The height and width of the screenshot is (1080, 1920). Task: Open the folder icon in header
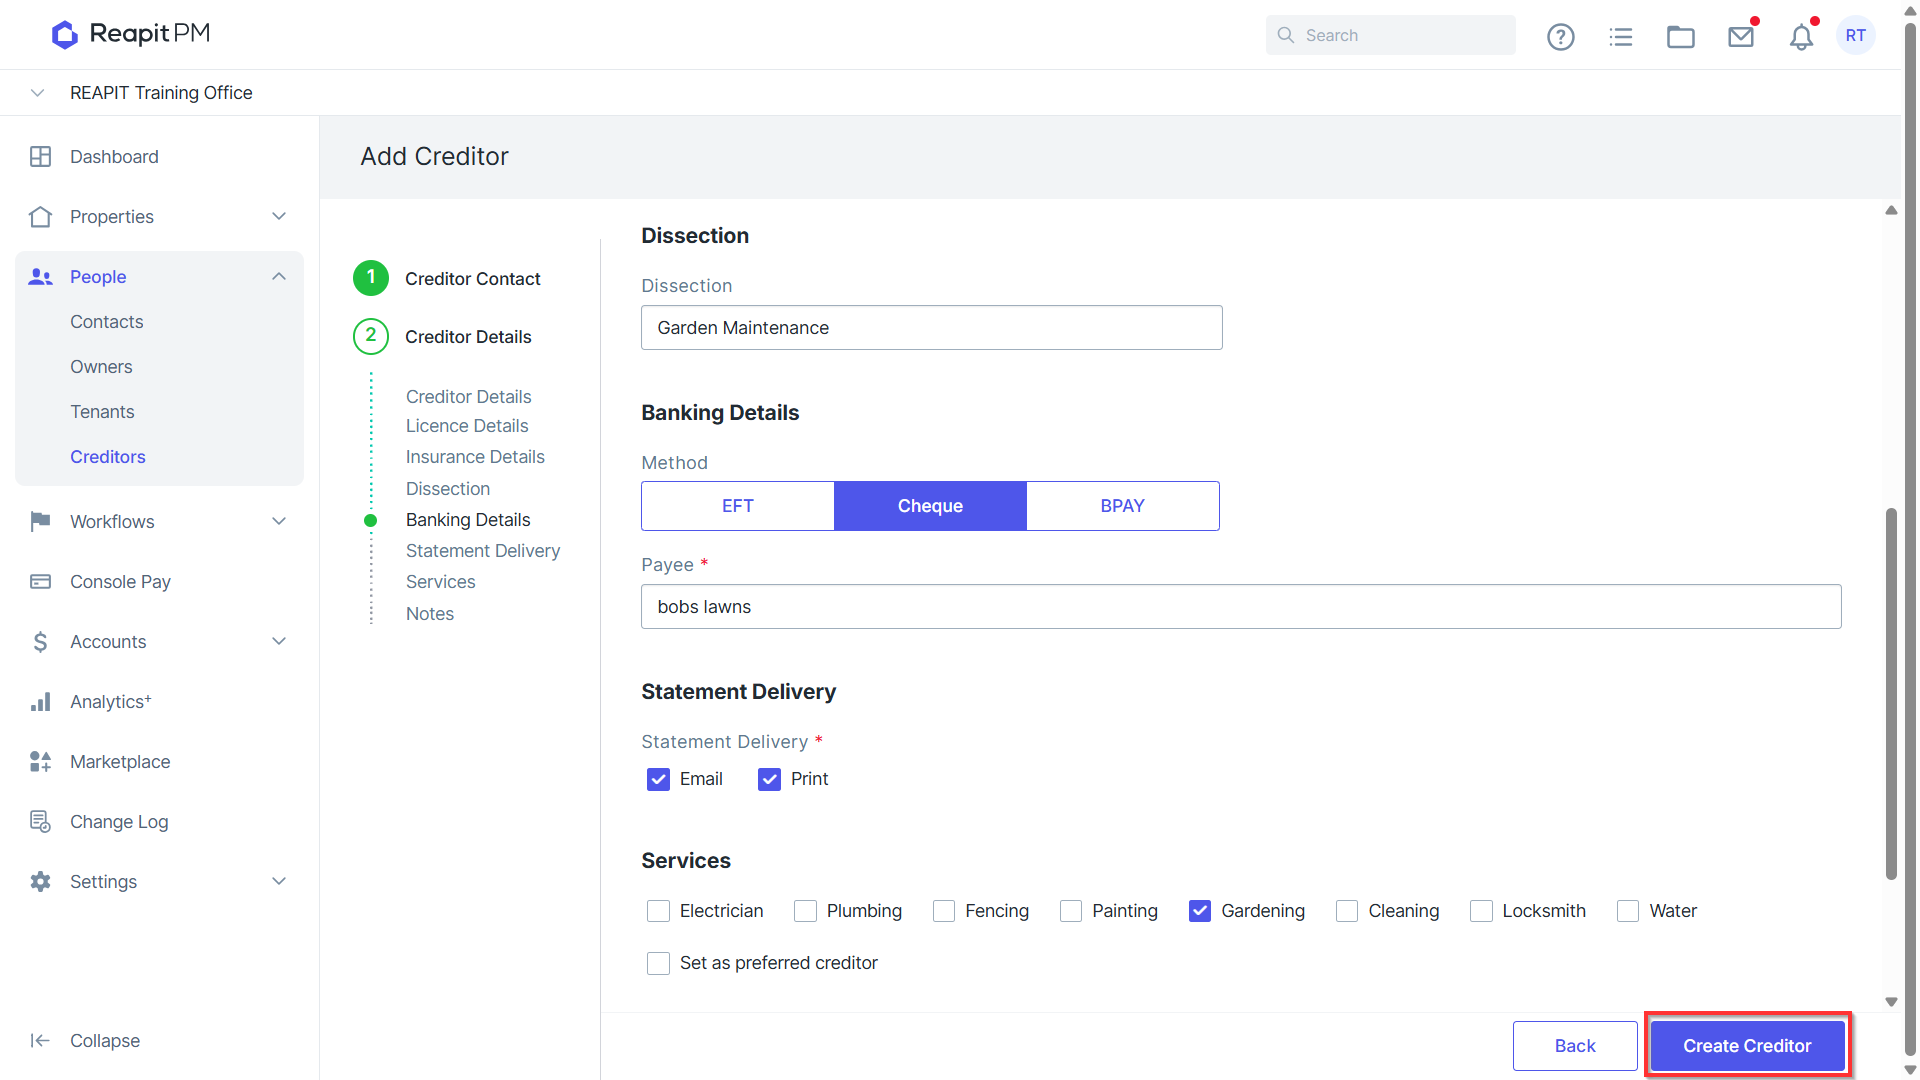[1680, 37]
